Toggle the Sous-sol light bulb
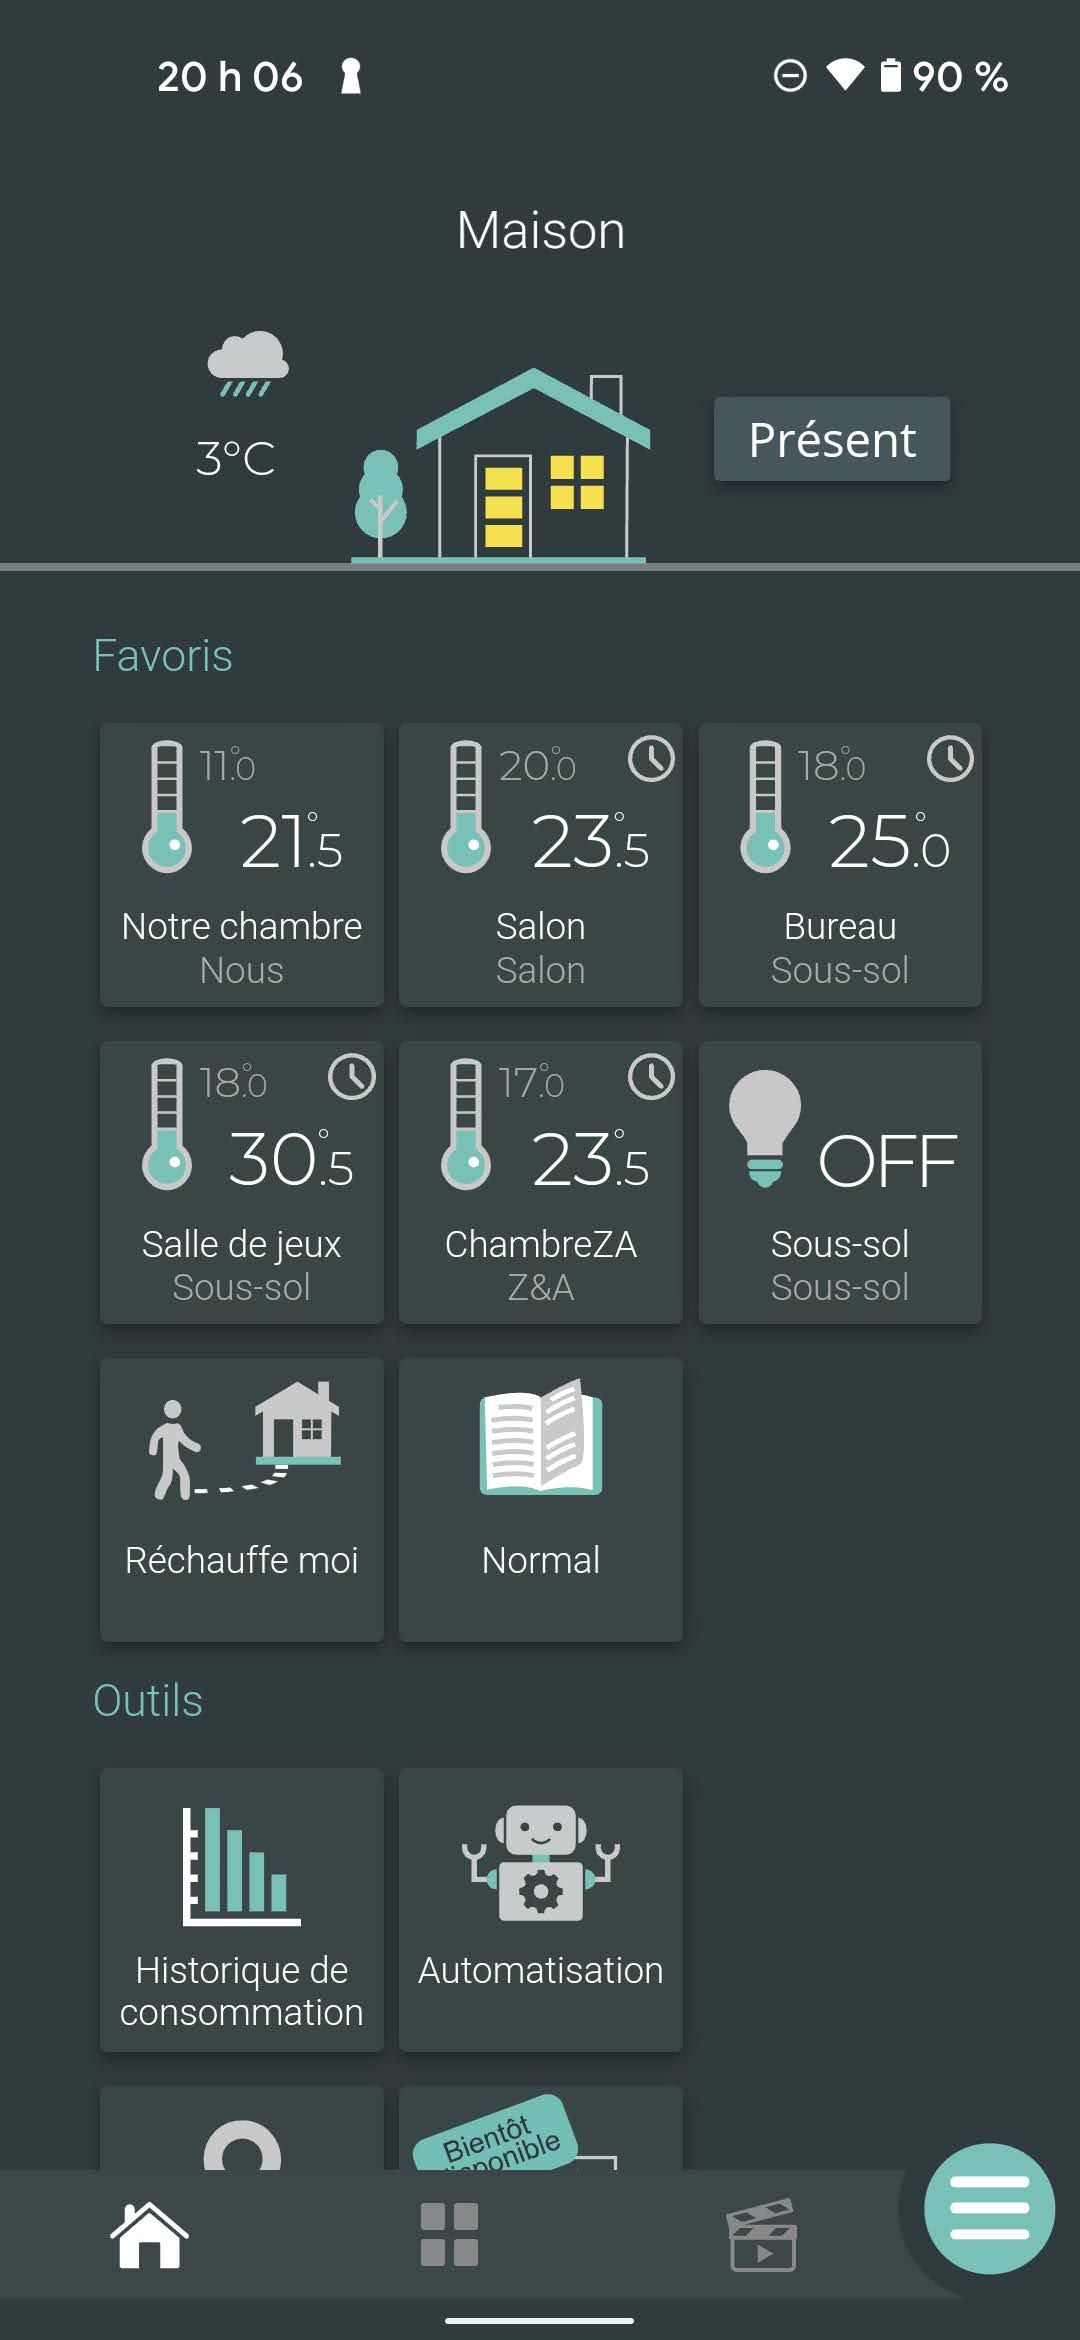The width and height of the screenshot is (1080, 2340). 766,1128
